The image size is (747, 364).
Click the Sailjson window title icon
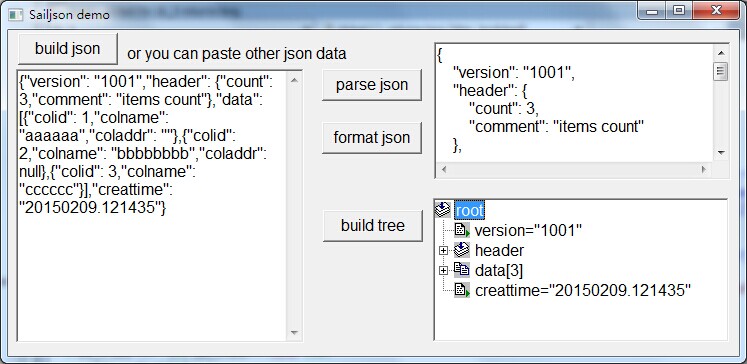pyautogui.click(x=16, y=14)
